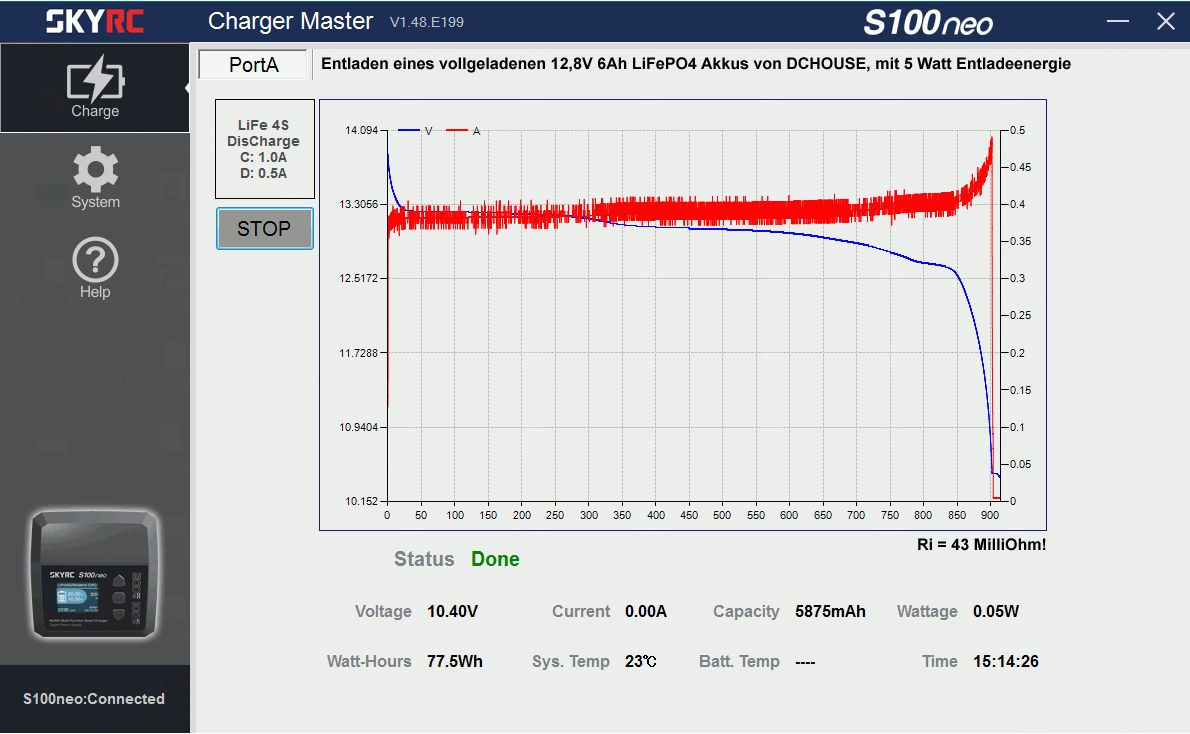The width and height of the screenshot is (1190, 734).
Task: Click the blue V voltage legend entry
Action: click(415, 131)
